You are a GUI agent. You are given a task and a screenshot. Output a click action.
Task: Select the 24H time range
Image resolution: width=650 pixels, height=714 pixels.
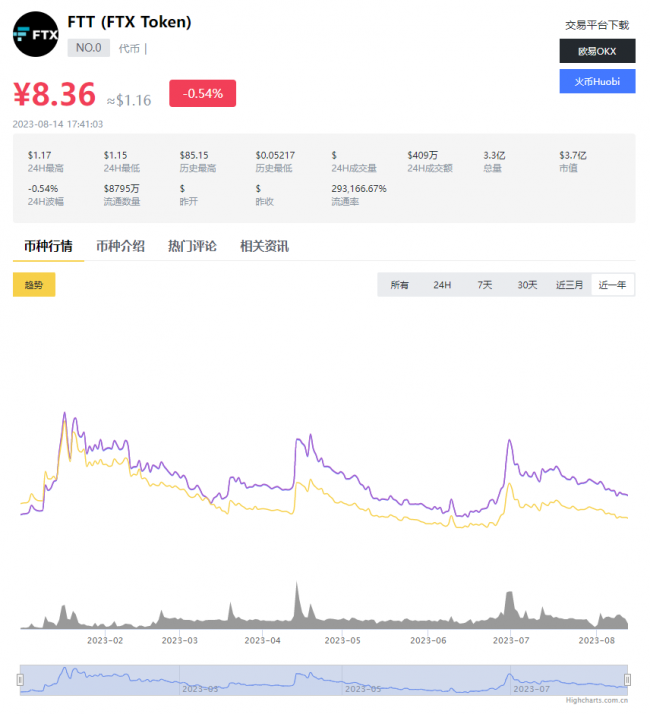click(442, 285)
